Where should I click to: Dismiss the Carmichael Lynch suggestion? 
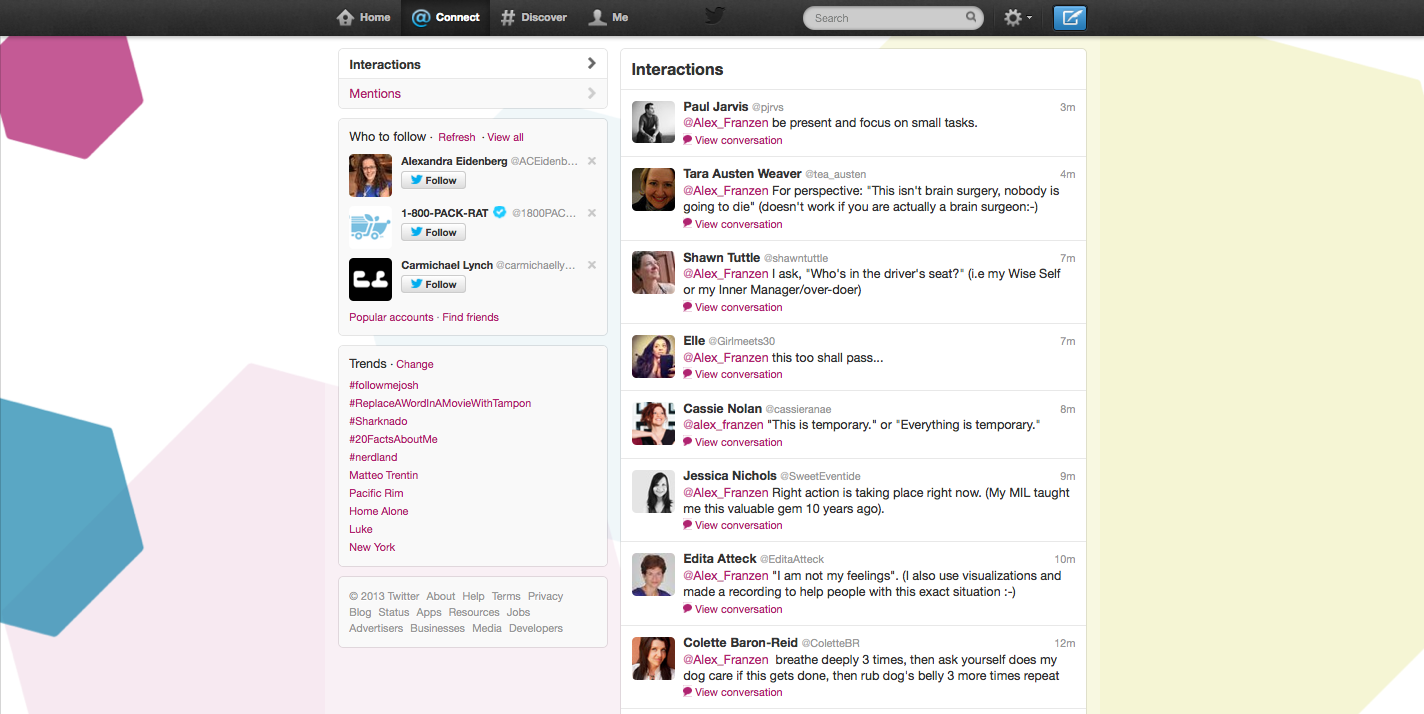(x=592, y=265)
